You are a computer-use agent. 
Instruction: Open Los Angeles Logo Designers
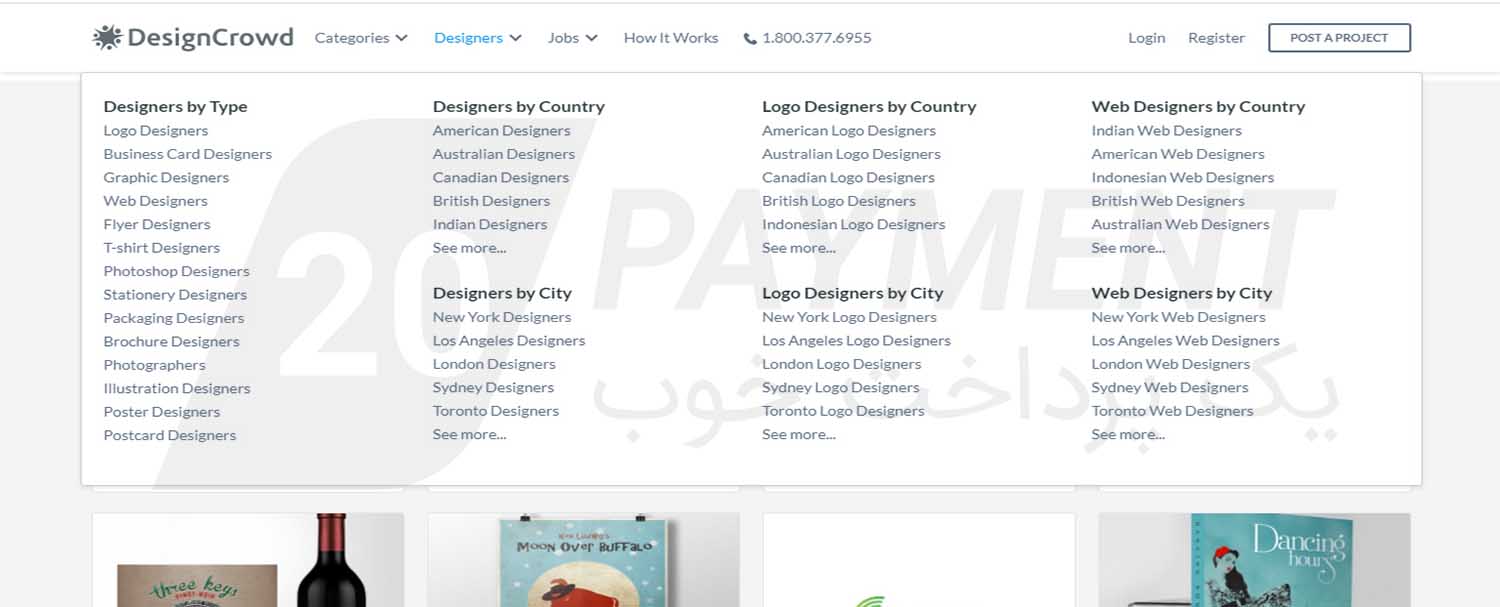(856, 341)
